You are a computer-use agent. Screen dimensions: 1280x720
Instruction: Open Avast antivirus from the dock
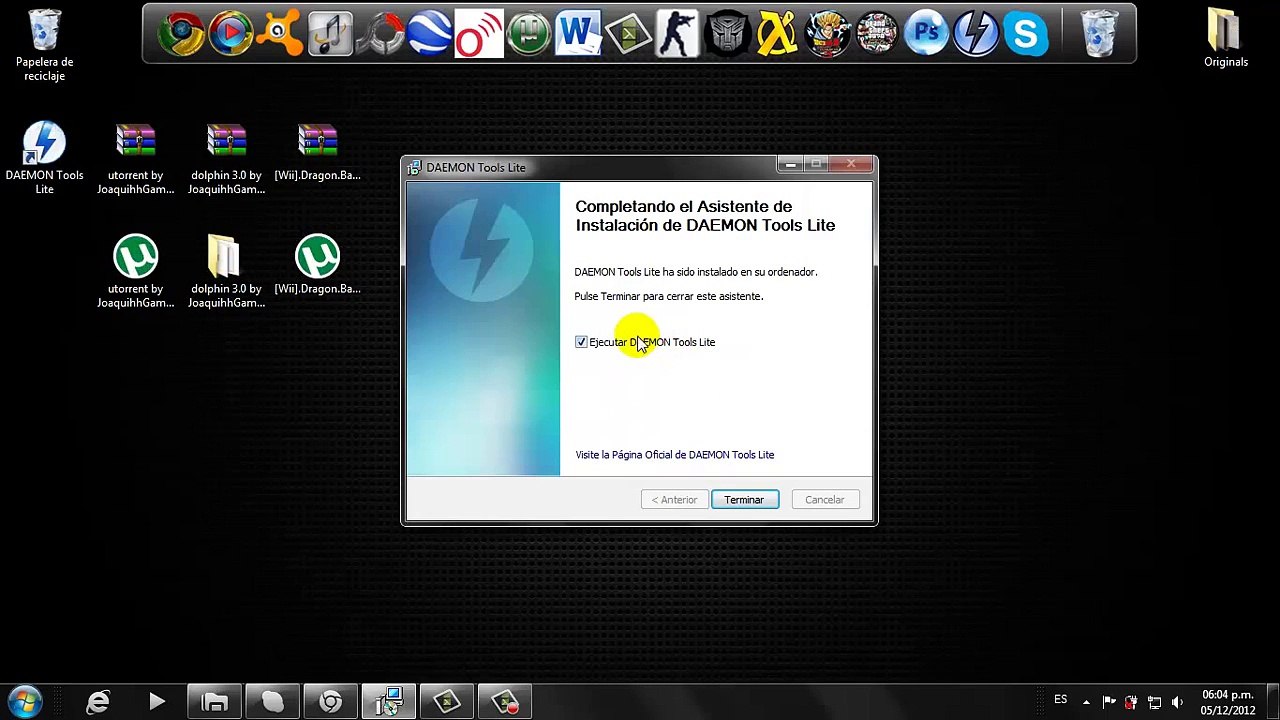pyautogui.click(x=280, y=34)
